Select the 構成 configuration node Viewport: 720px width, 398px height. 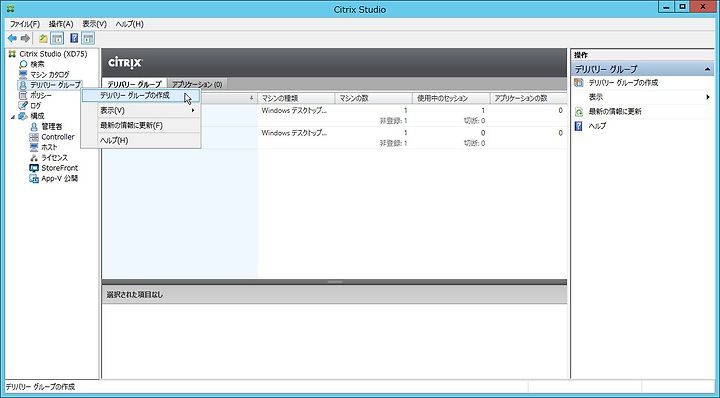tap(37, 116)
